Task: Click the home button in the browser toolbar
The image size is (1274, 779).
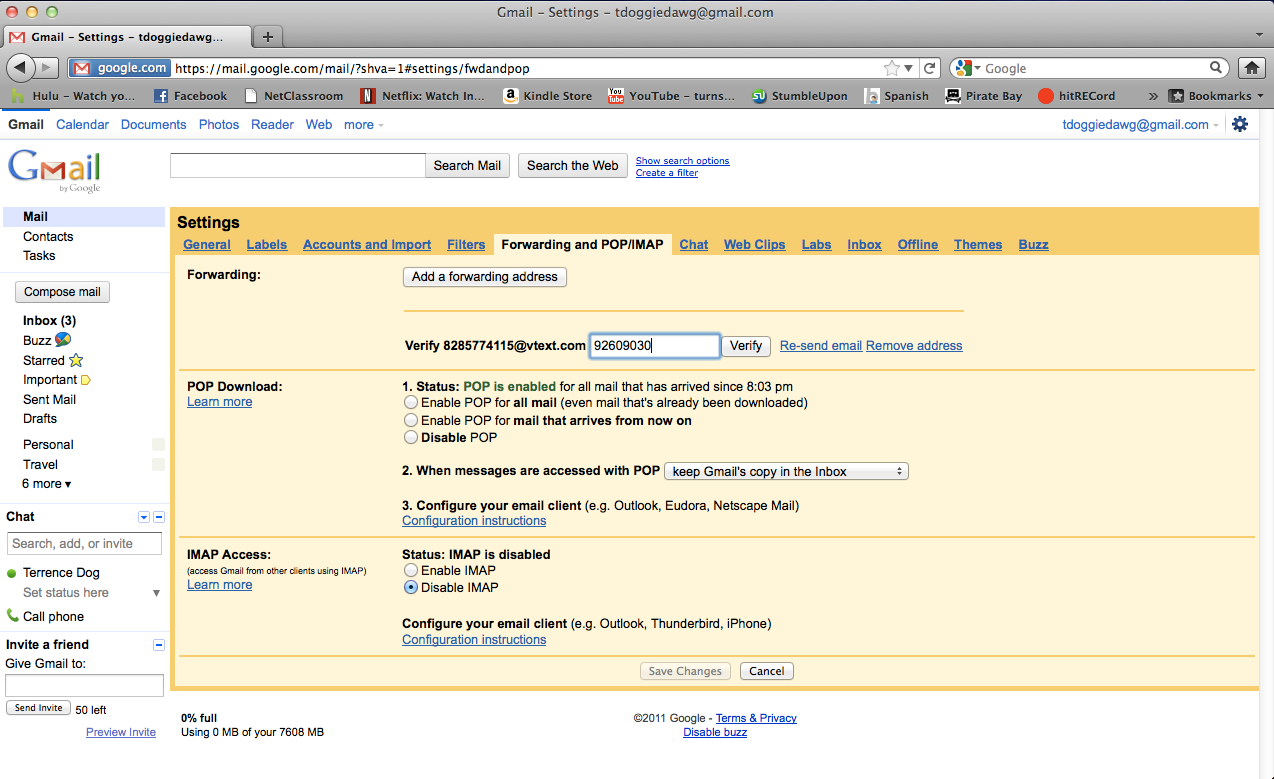Action: (1250, 68)
